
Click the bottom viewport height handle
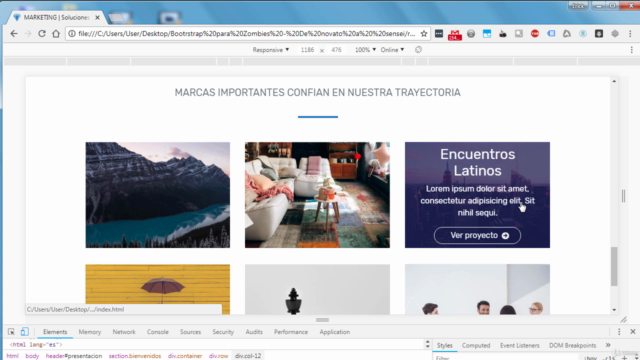(322, 320)
